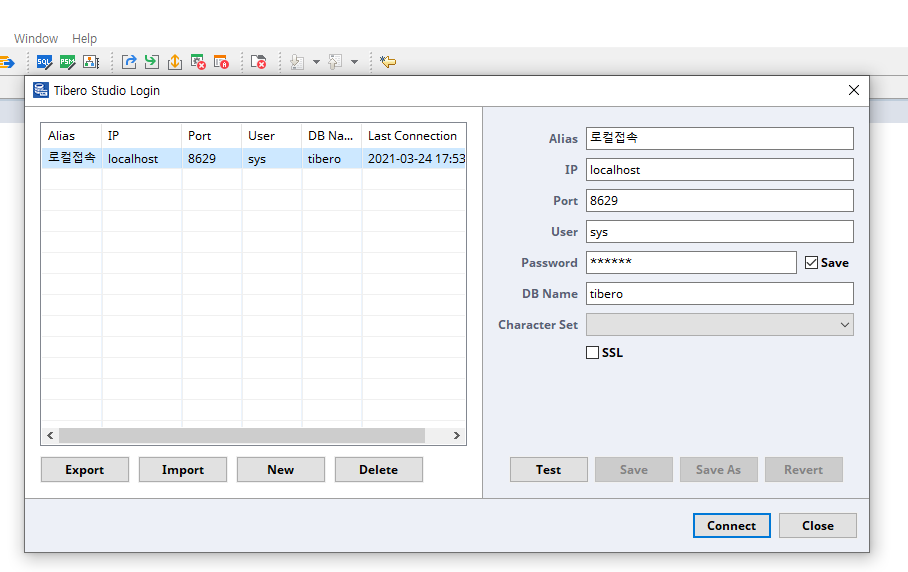The image size is (908, 572).
Task: Click the gear window red X icon
Action: [198, 62]
